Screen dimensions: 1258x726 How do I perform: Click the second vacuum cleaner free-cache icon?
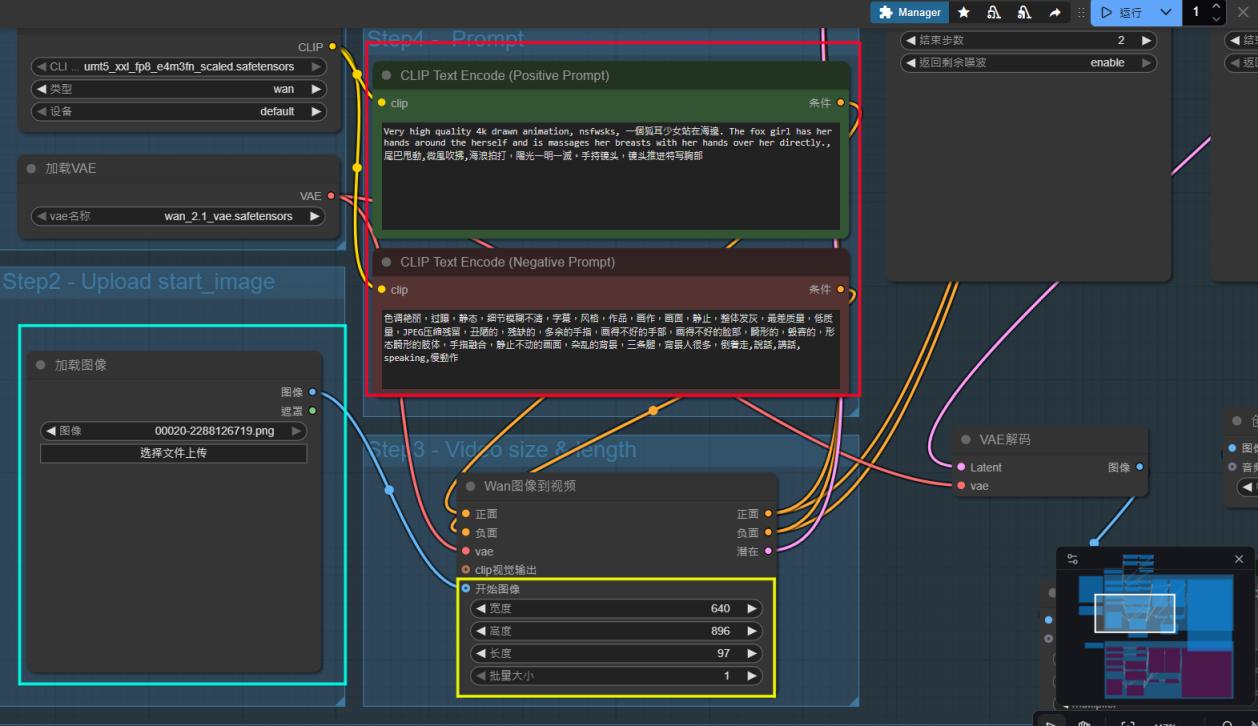click(1023, 12)
